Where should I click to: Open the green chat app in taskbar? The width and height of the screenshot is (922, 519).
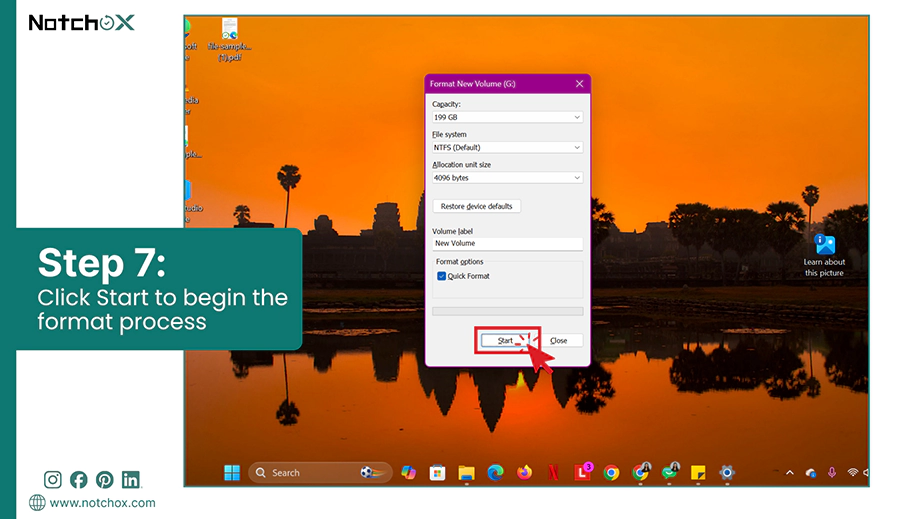click(669, 471)
